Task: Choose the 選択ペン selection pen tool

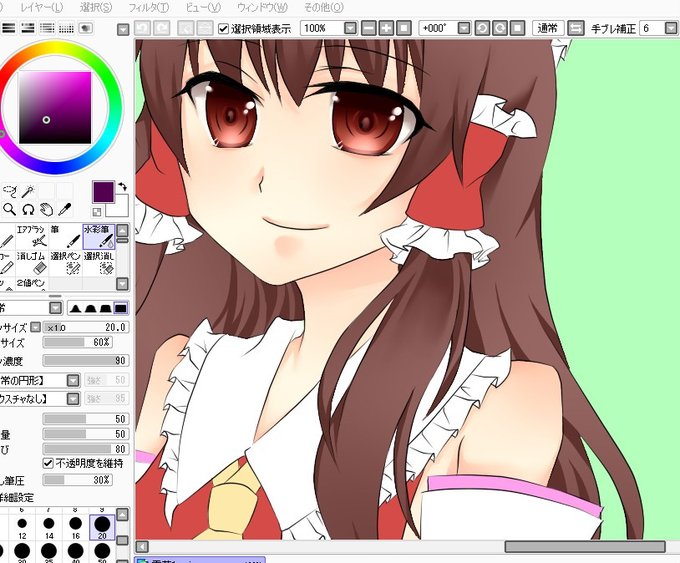Action: coord(65,263)
